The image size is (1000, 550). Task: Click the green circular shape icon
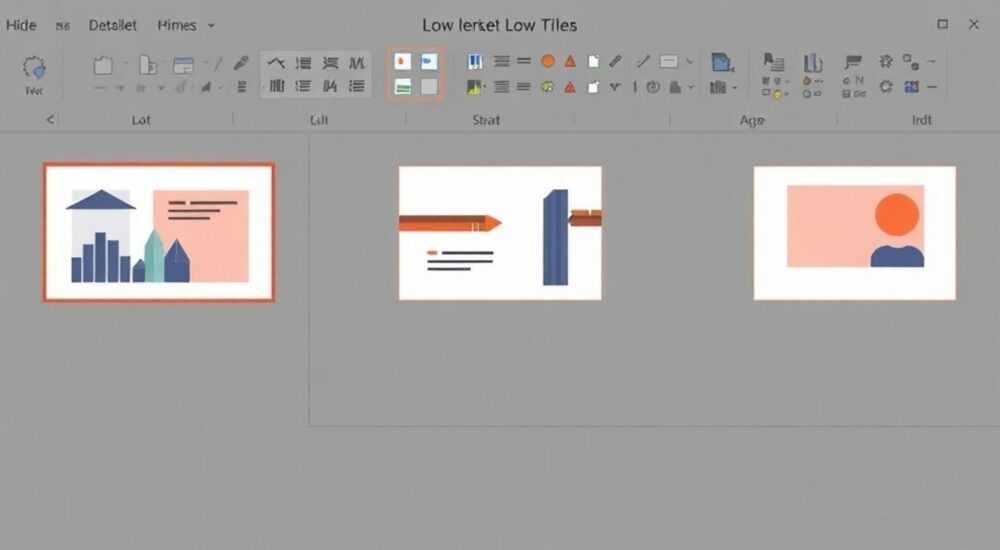547,87
